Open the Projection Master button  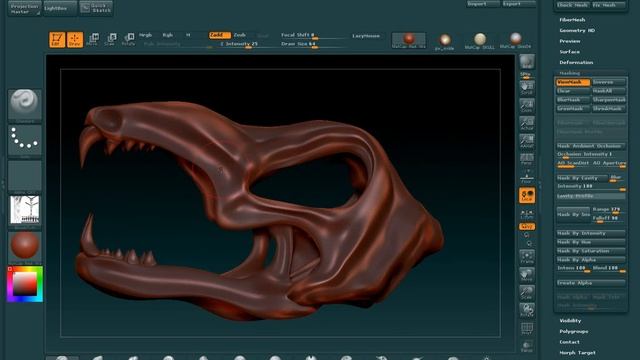click(x=24, y=8)
